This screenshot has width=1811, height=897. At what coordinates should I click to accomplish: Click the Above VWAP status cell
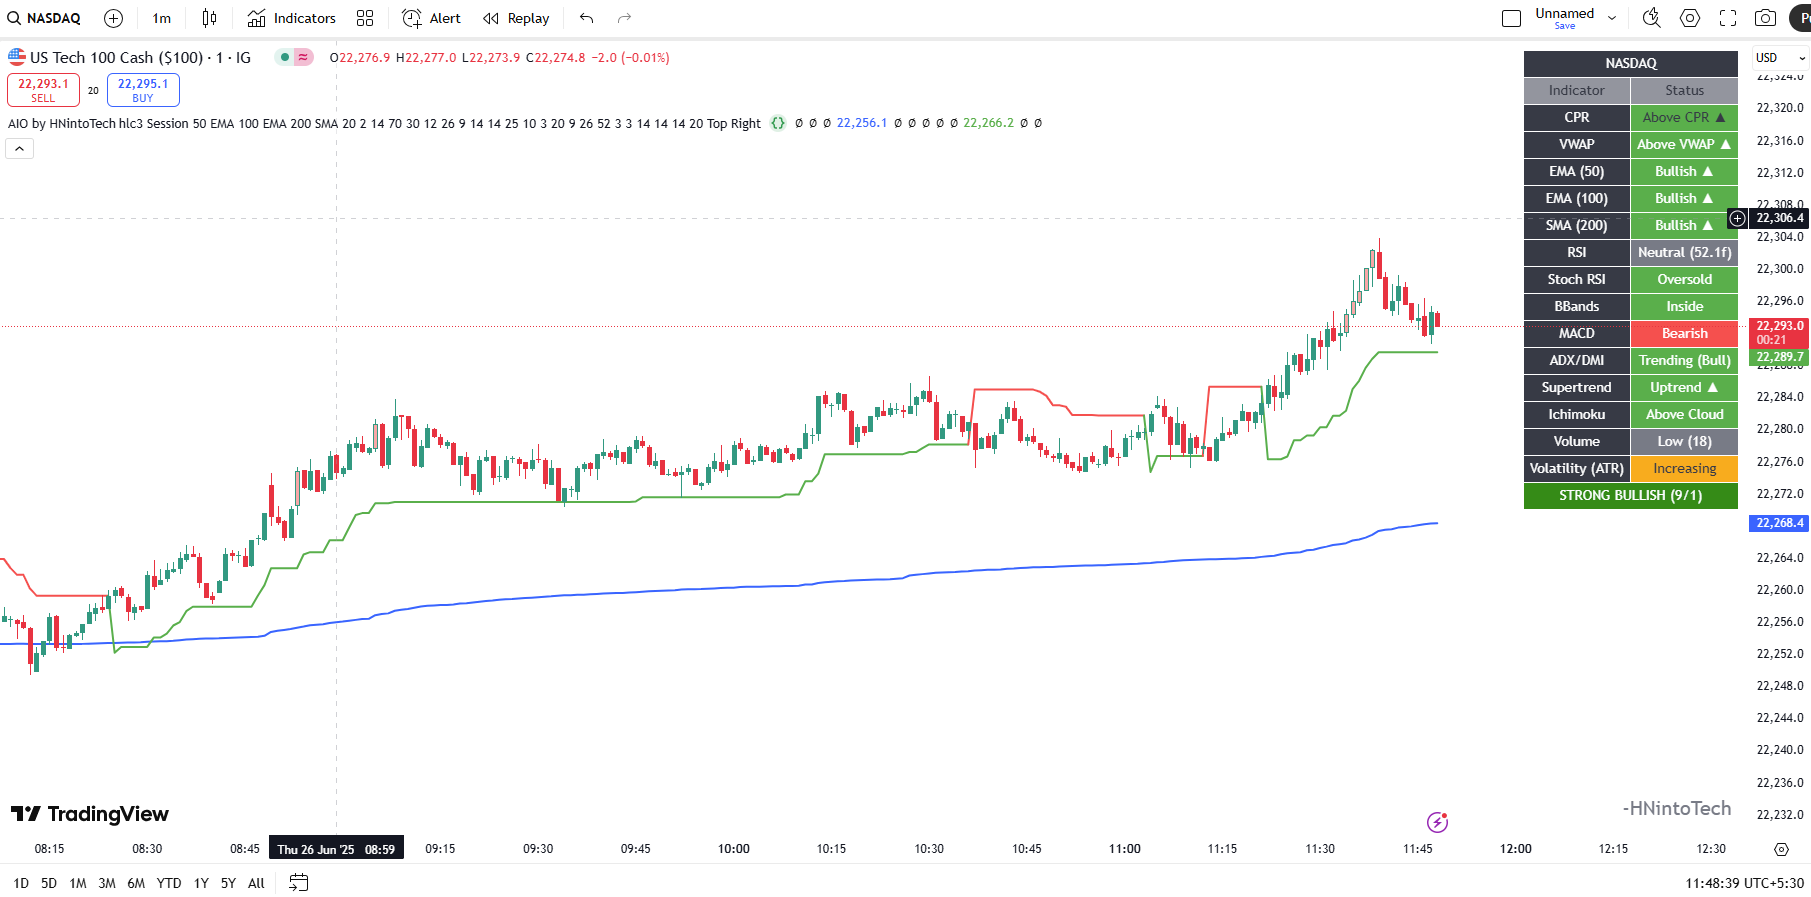pos(1684,144)
